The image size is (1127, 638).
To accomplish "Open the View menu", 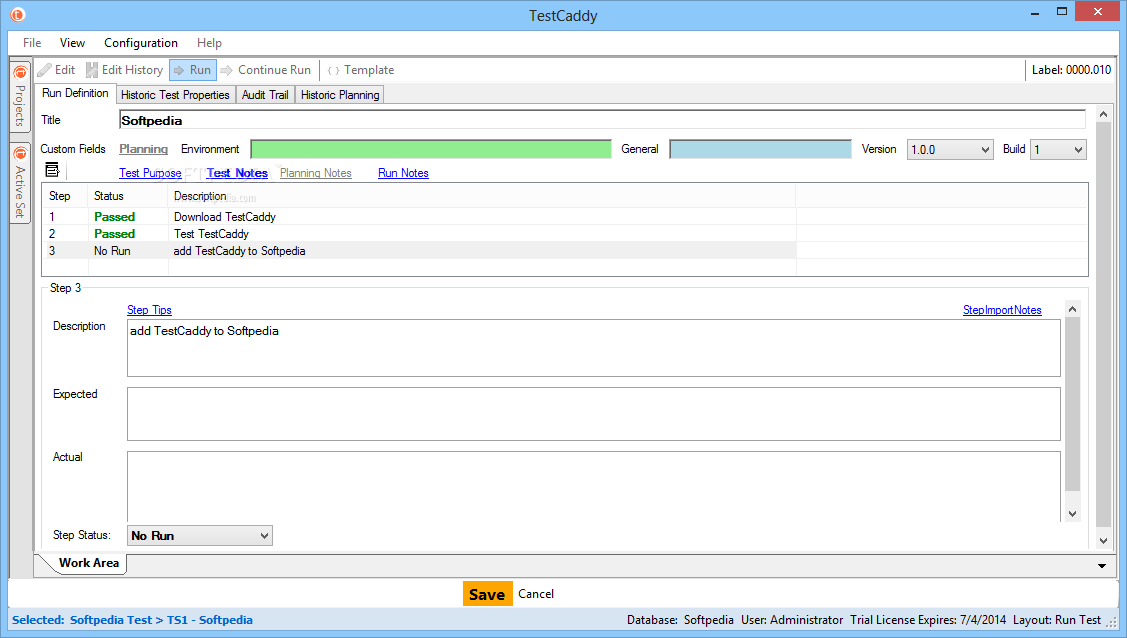I will pos(72,43).
